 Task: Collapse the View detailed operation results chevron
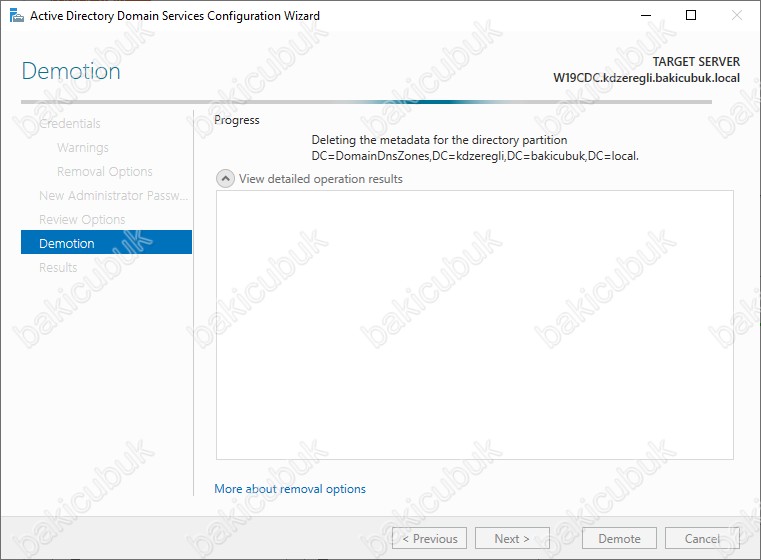click(x=225, y=179)
